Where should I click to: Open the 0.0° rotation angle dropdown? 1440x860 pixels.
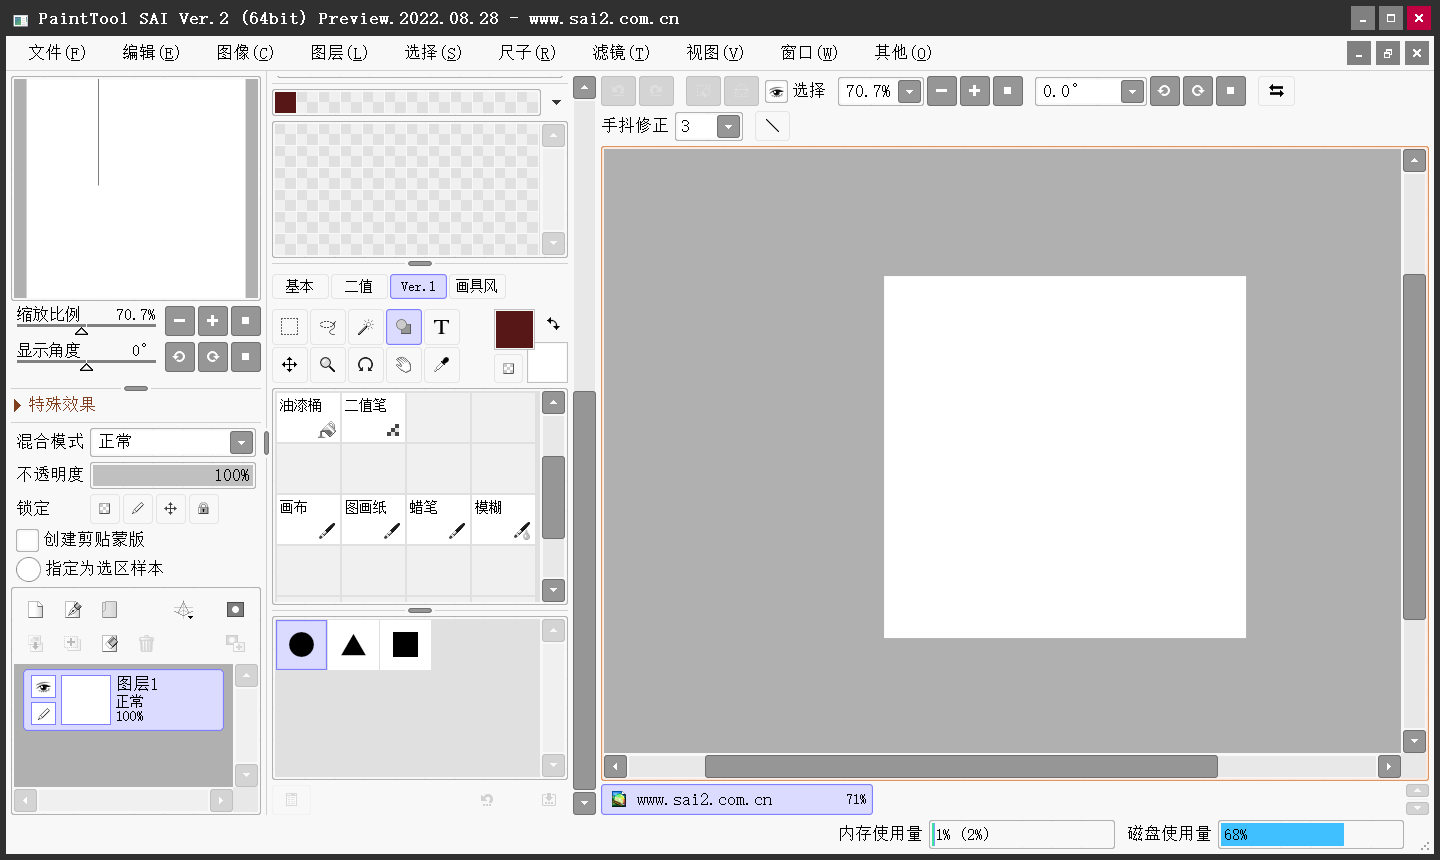(1132, 92)
